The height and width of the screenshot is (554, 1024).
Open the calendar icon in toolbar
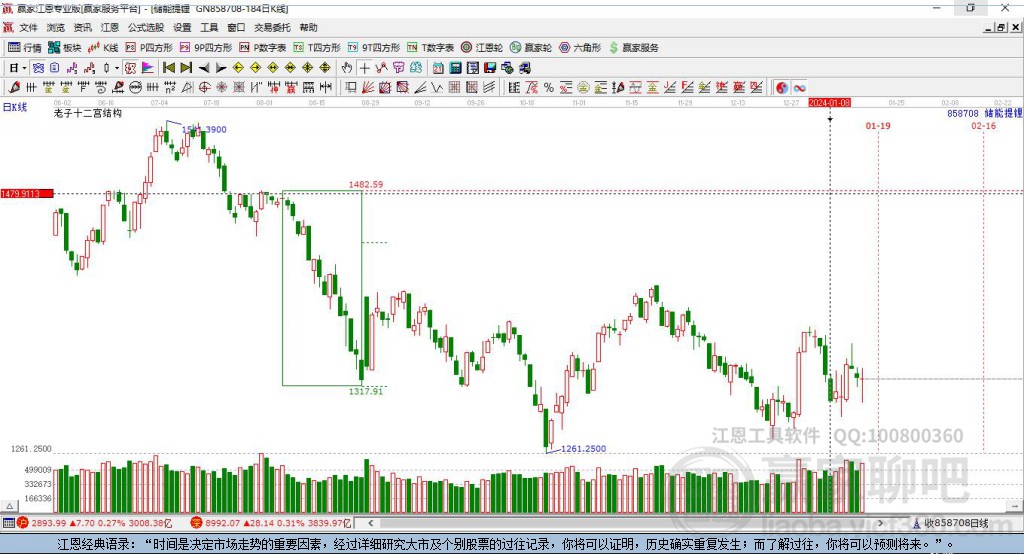pos(438,68)
